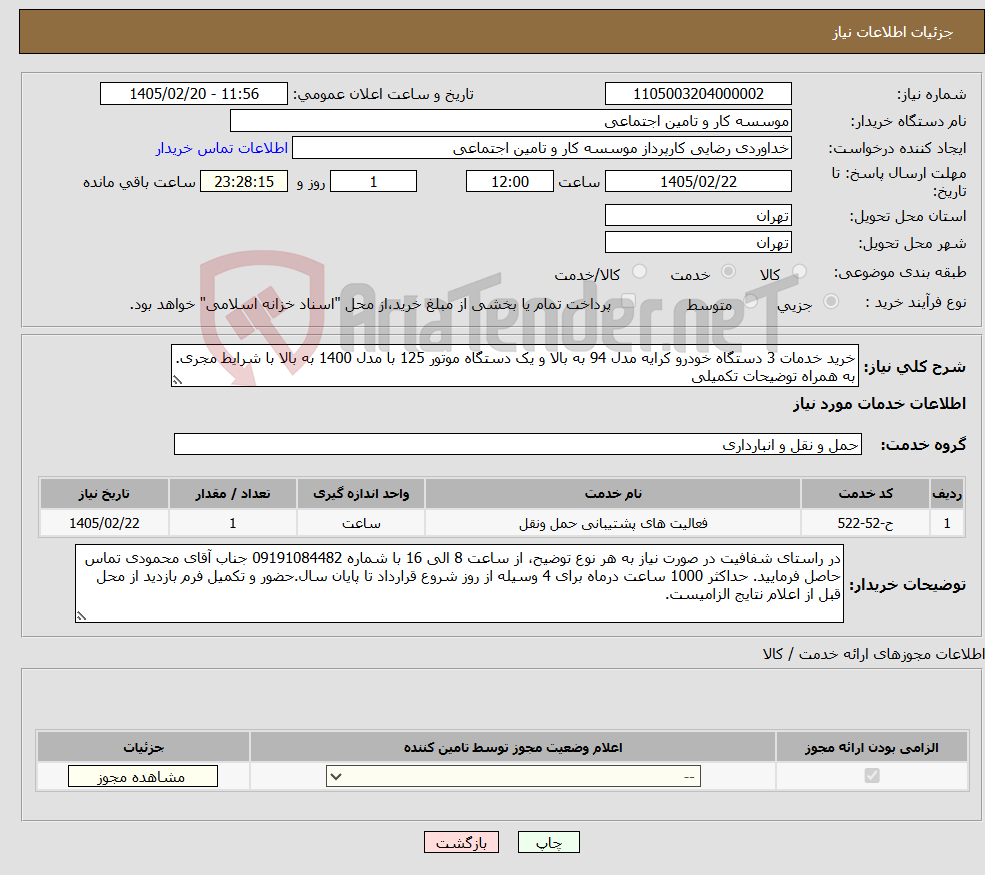Screen dimensions: 985x875
Task: Click the remaining time 23:28:15 field
Action: coord(244,182)
